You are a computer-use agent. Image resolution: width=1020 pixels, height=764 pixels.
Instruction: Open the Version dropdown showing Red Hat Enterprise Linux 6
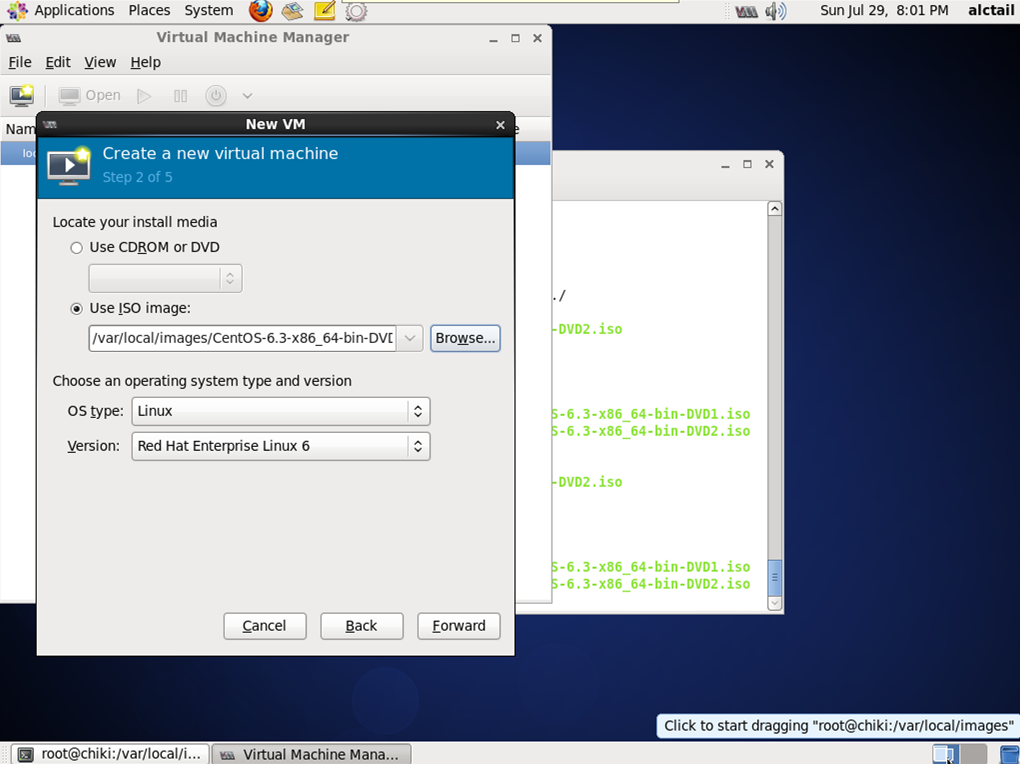[x=281, y=446]
